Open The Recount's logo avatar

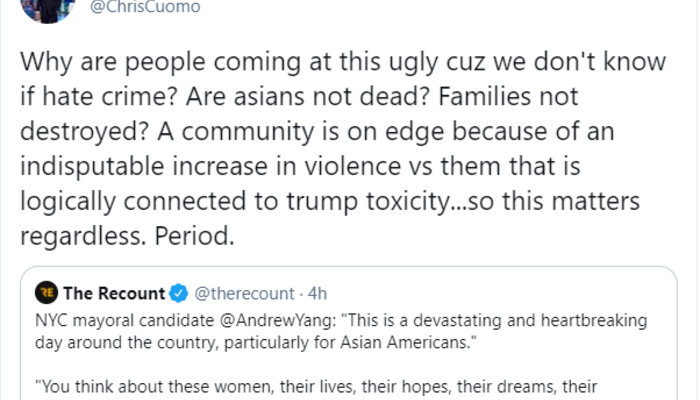(x=46, y=294)
